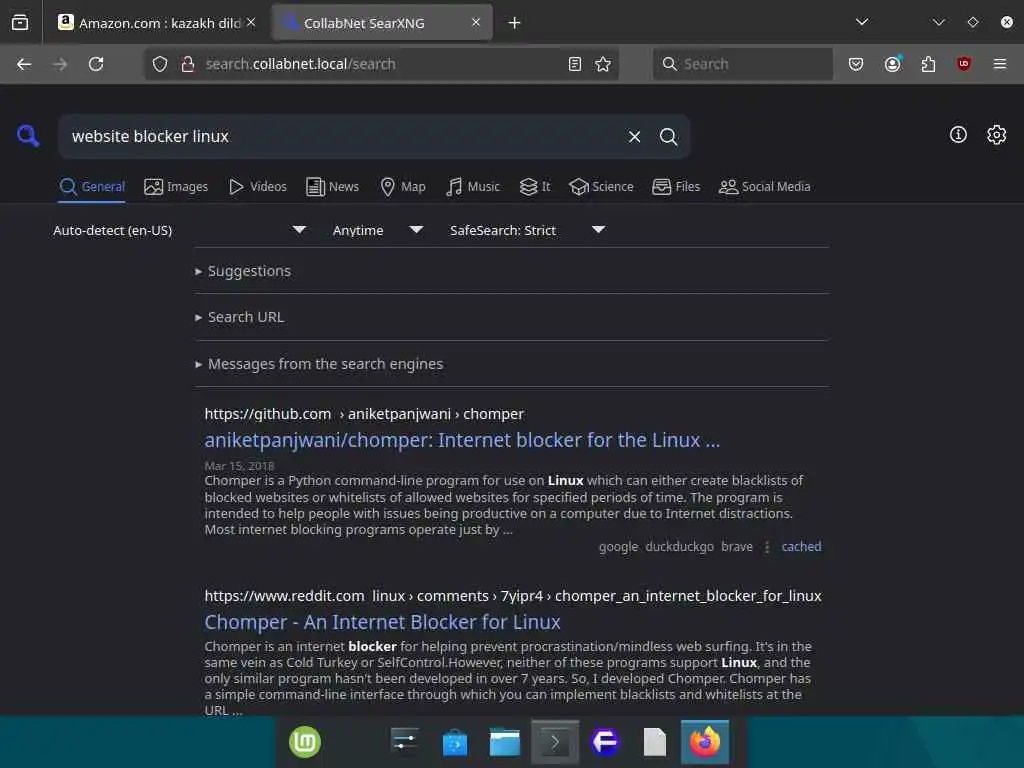The image size is (1024, 768).
Task: Open extensions puzzle icon
Action: pyautogui.click(x=929, y=64)
